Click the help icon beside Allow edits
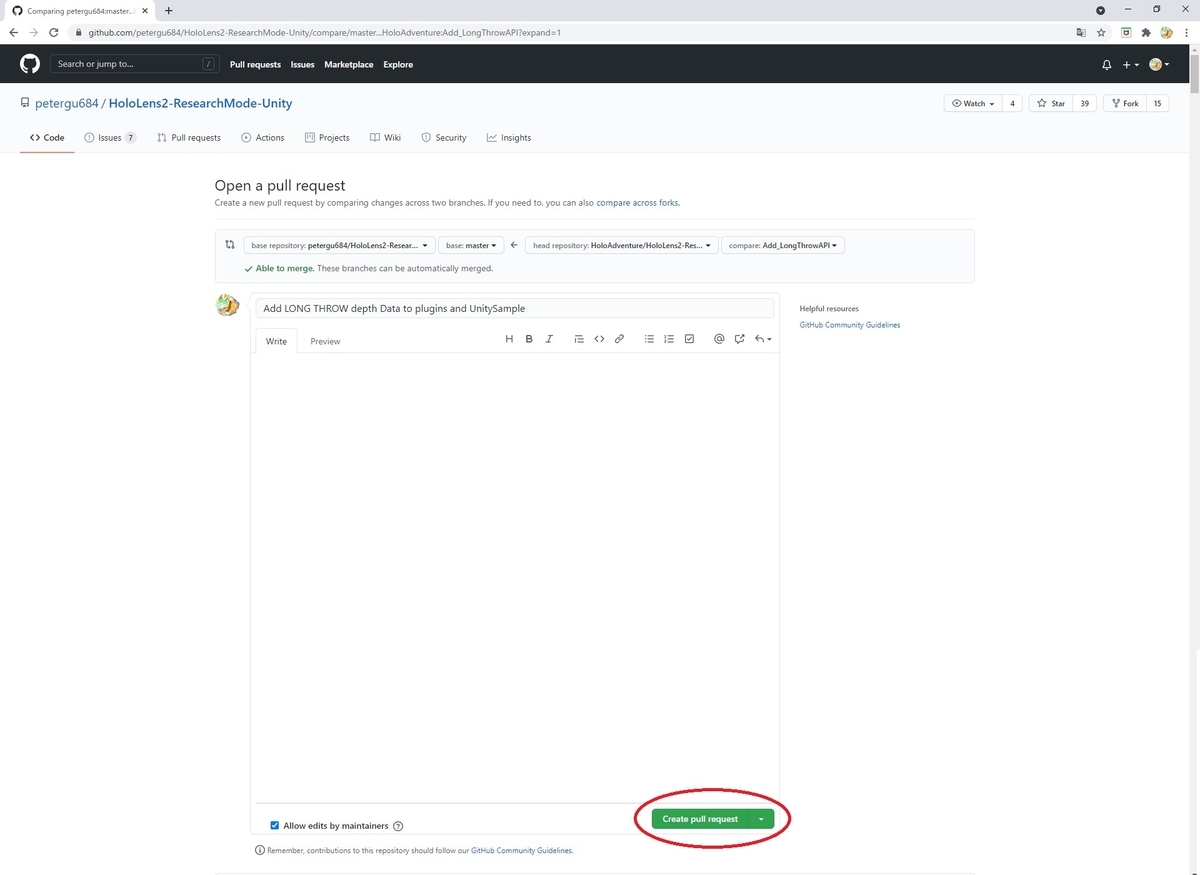The image size is (1200, 875). pos(398,826)
